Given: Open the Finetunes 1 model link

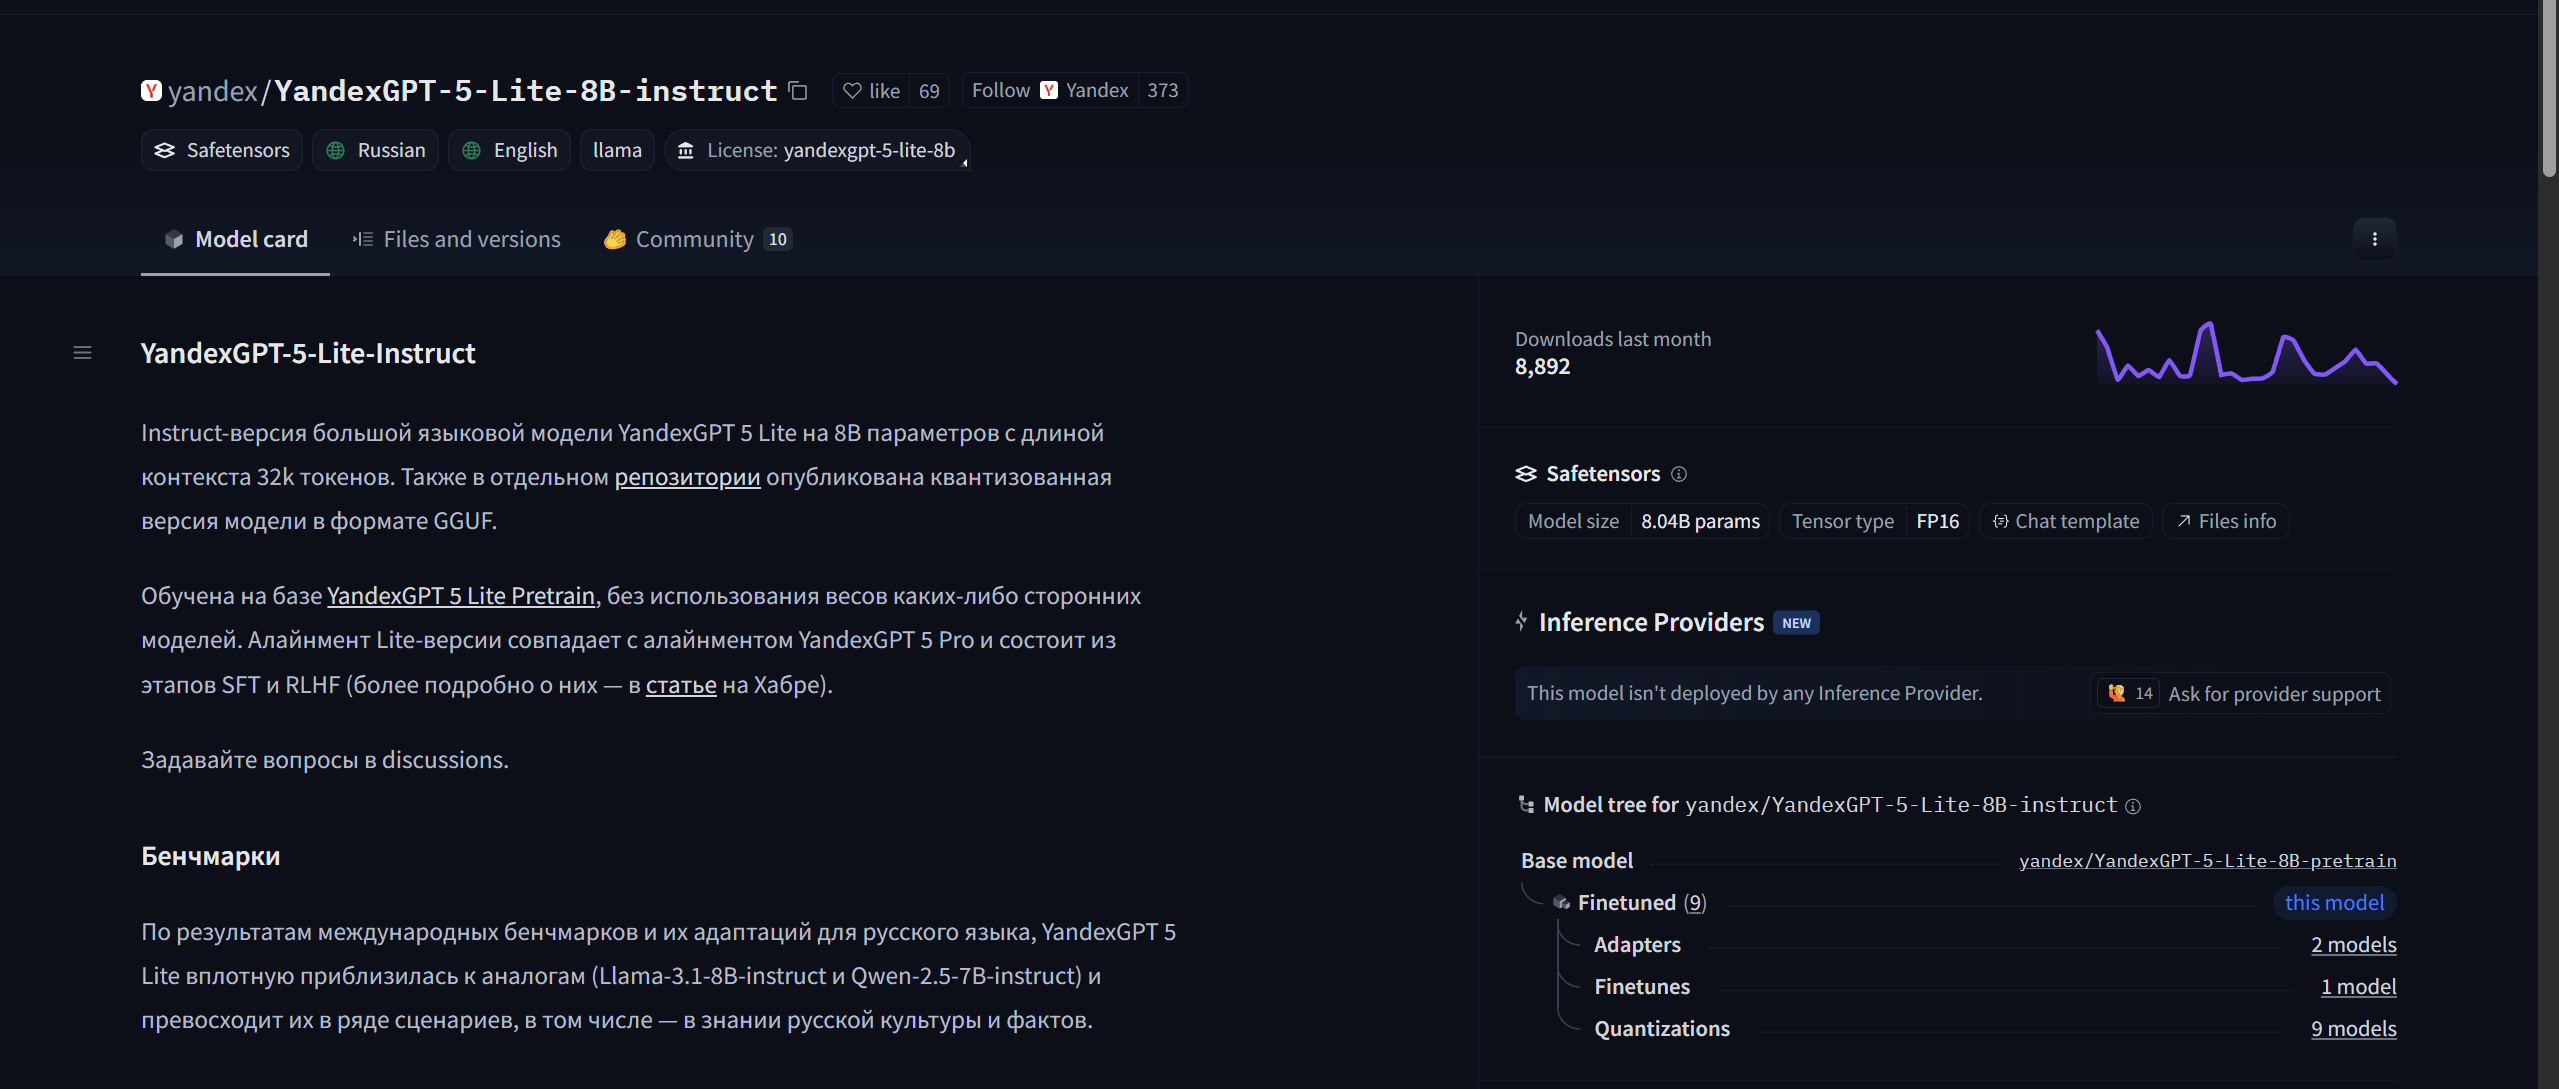Looking at the screenshot, I should pyautogui.click(x=2358, y=986).
